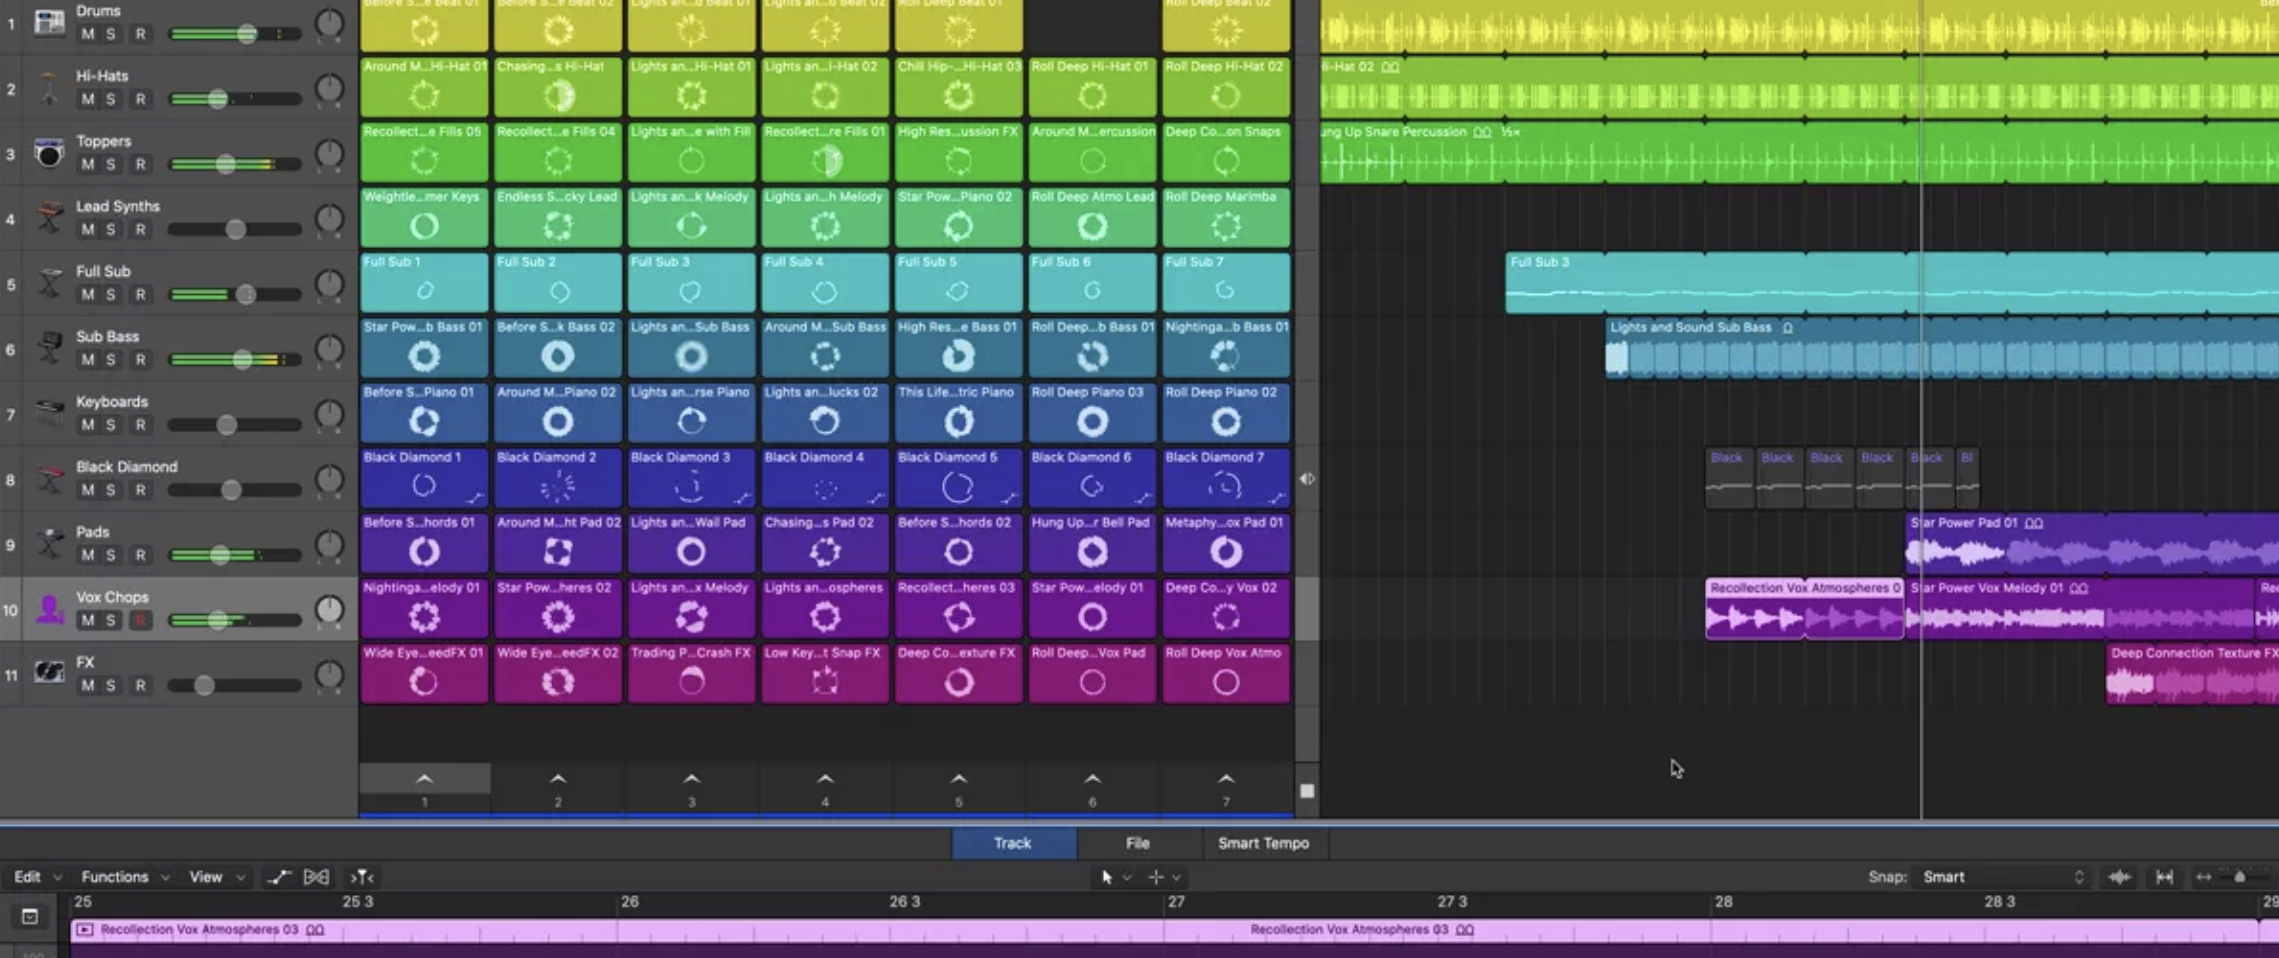The width and height of the screenshot is (2279, 958).
Task: Click the flex mode icon in editor toolbar
Action: click(x=316, y=877)
